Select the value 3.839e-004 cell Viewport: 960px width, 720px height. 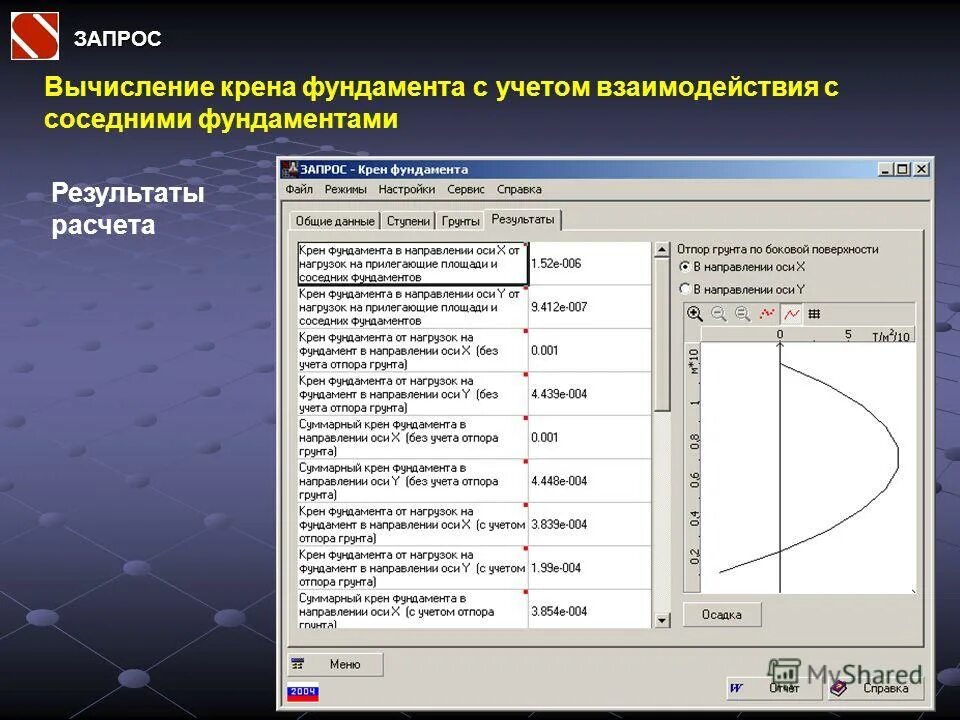[590, 525]
